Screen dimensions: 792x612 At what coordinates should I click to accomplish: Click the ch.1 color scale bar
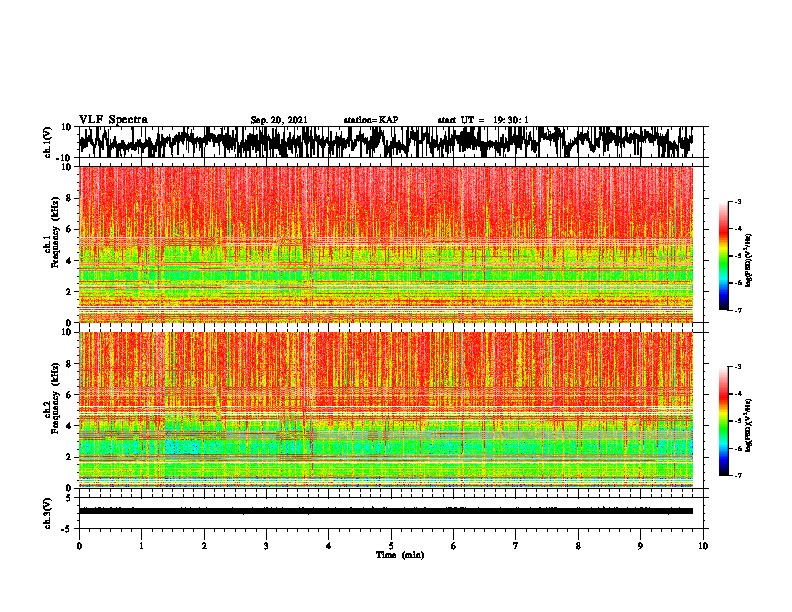pos(724,256)
